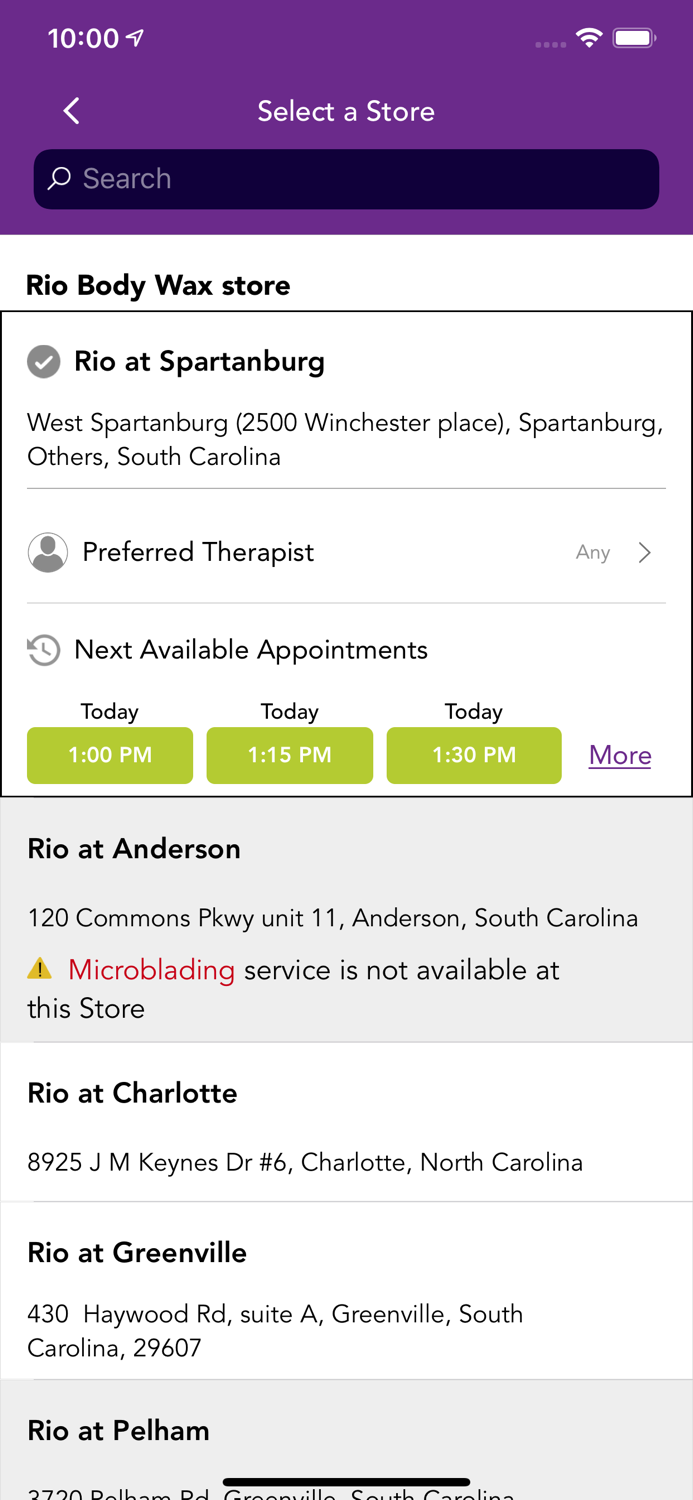Screen dimensions: 693x1500
Task: Tap the clock icon for Next Available Appointments
Action: pos(42,650)
